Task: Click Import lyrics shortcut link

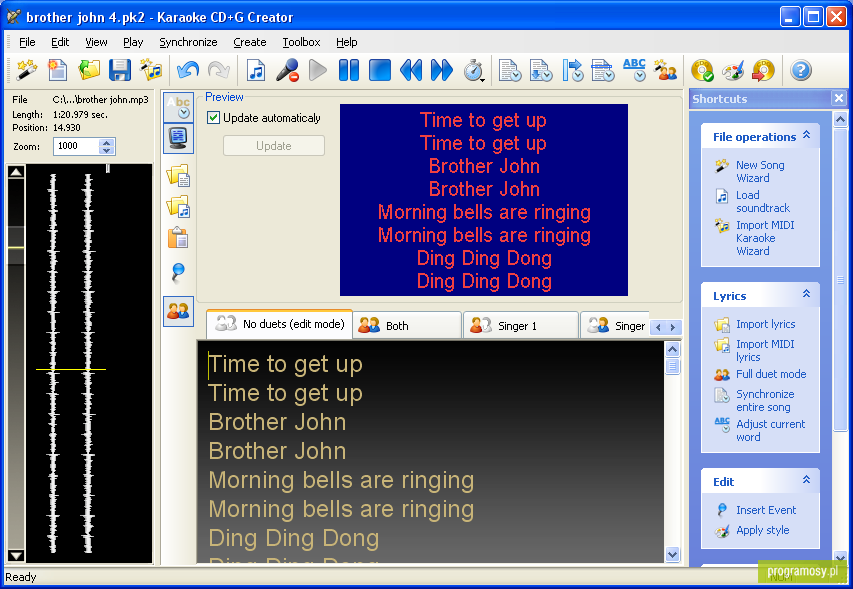Action: pos(765,324)
